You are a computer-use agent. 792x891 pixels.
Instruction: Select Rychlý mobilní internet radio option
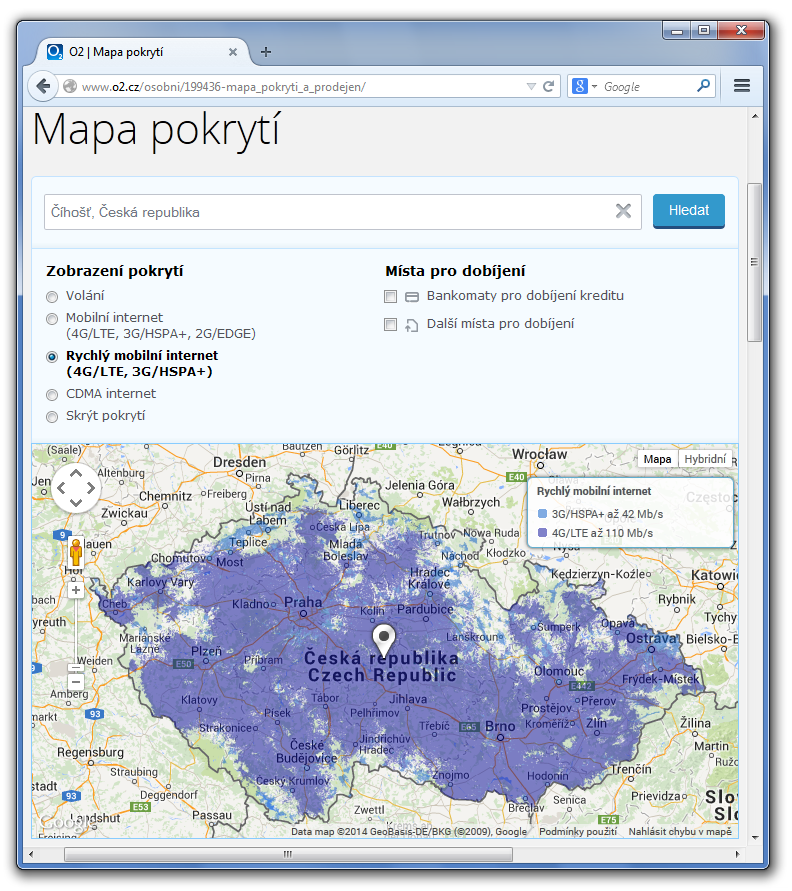point(52,357)
